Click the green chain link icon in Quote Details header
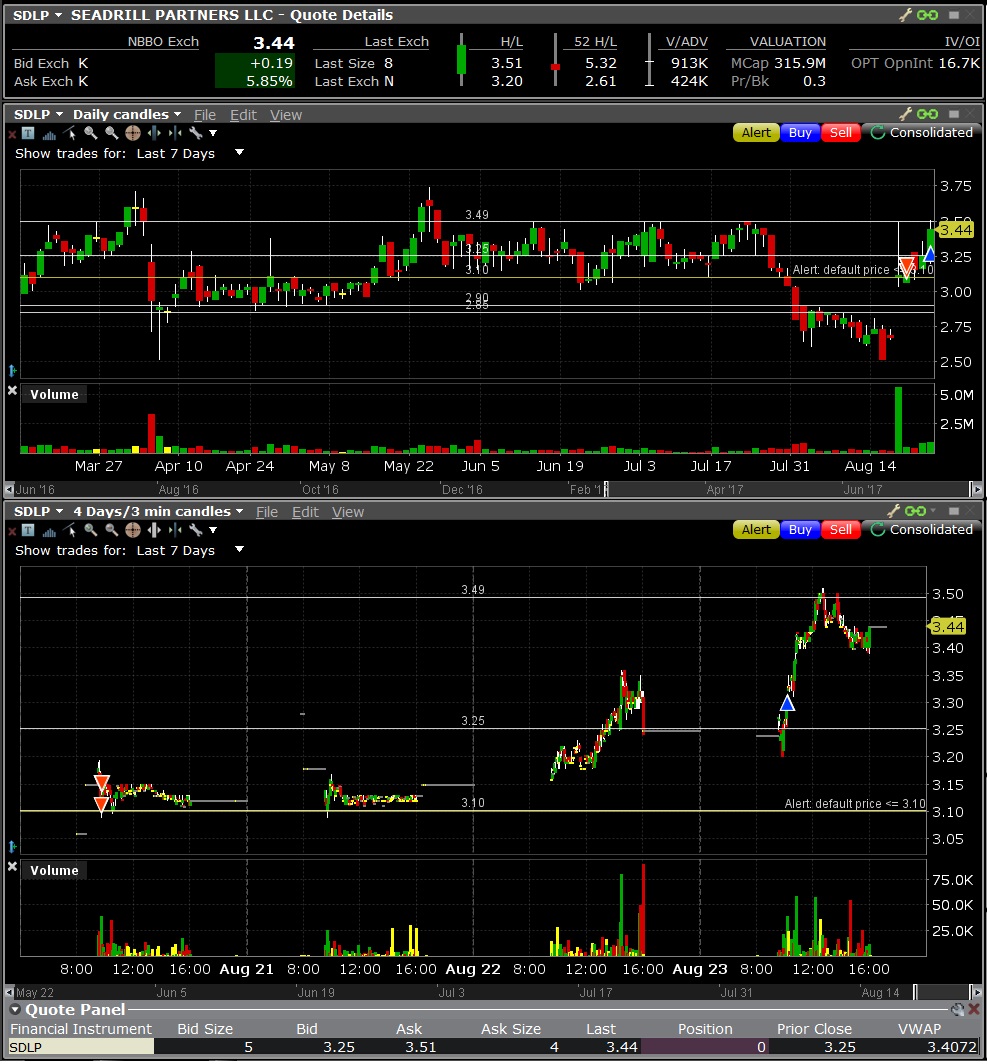This screenshot has height=1064, width=987. pos(927,15)
